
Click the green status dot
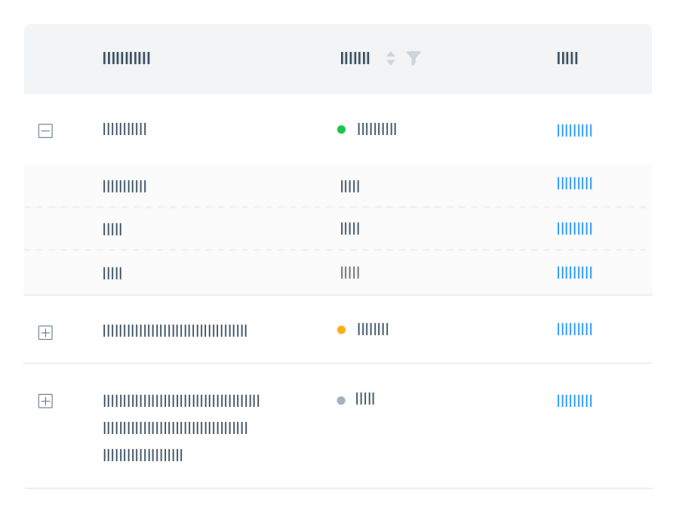click(x=341, y=129)
